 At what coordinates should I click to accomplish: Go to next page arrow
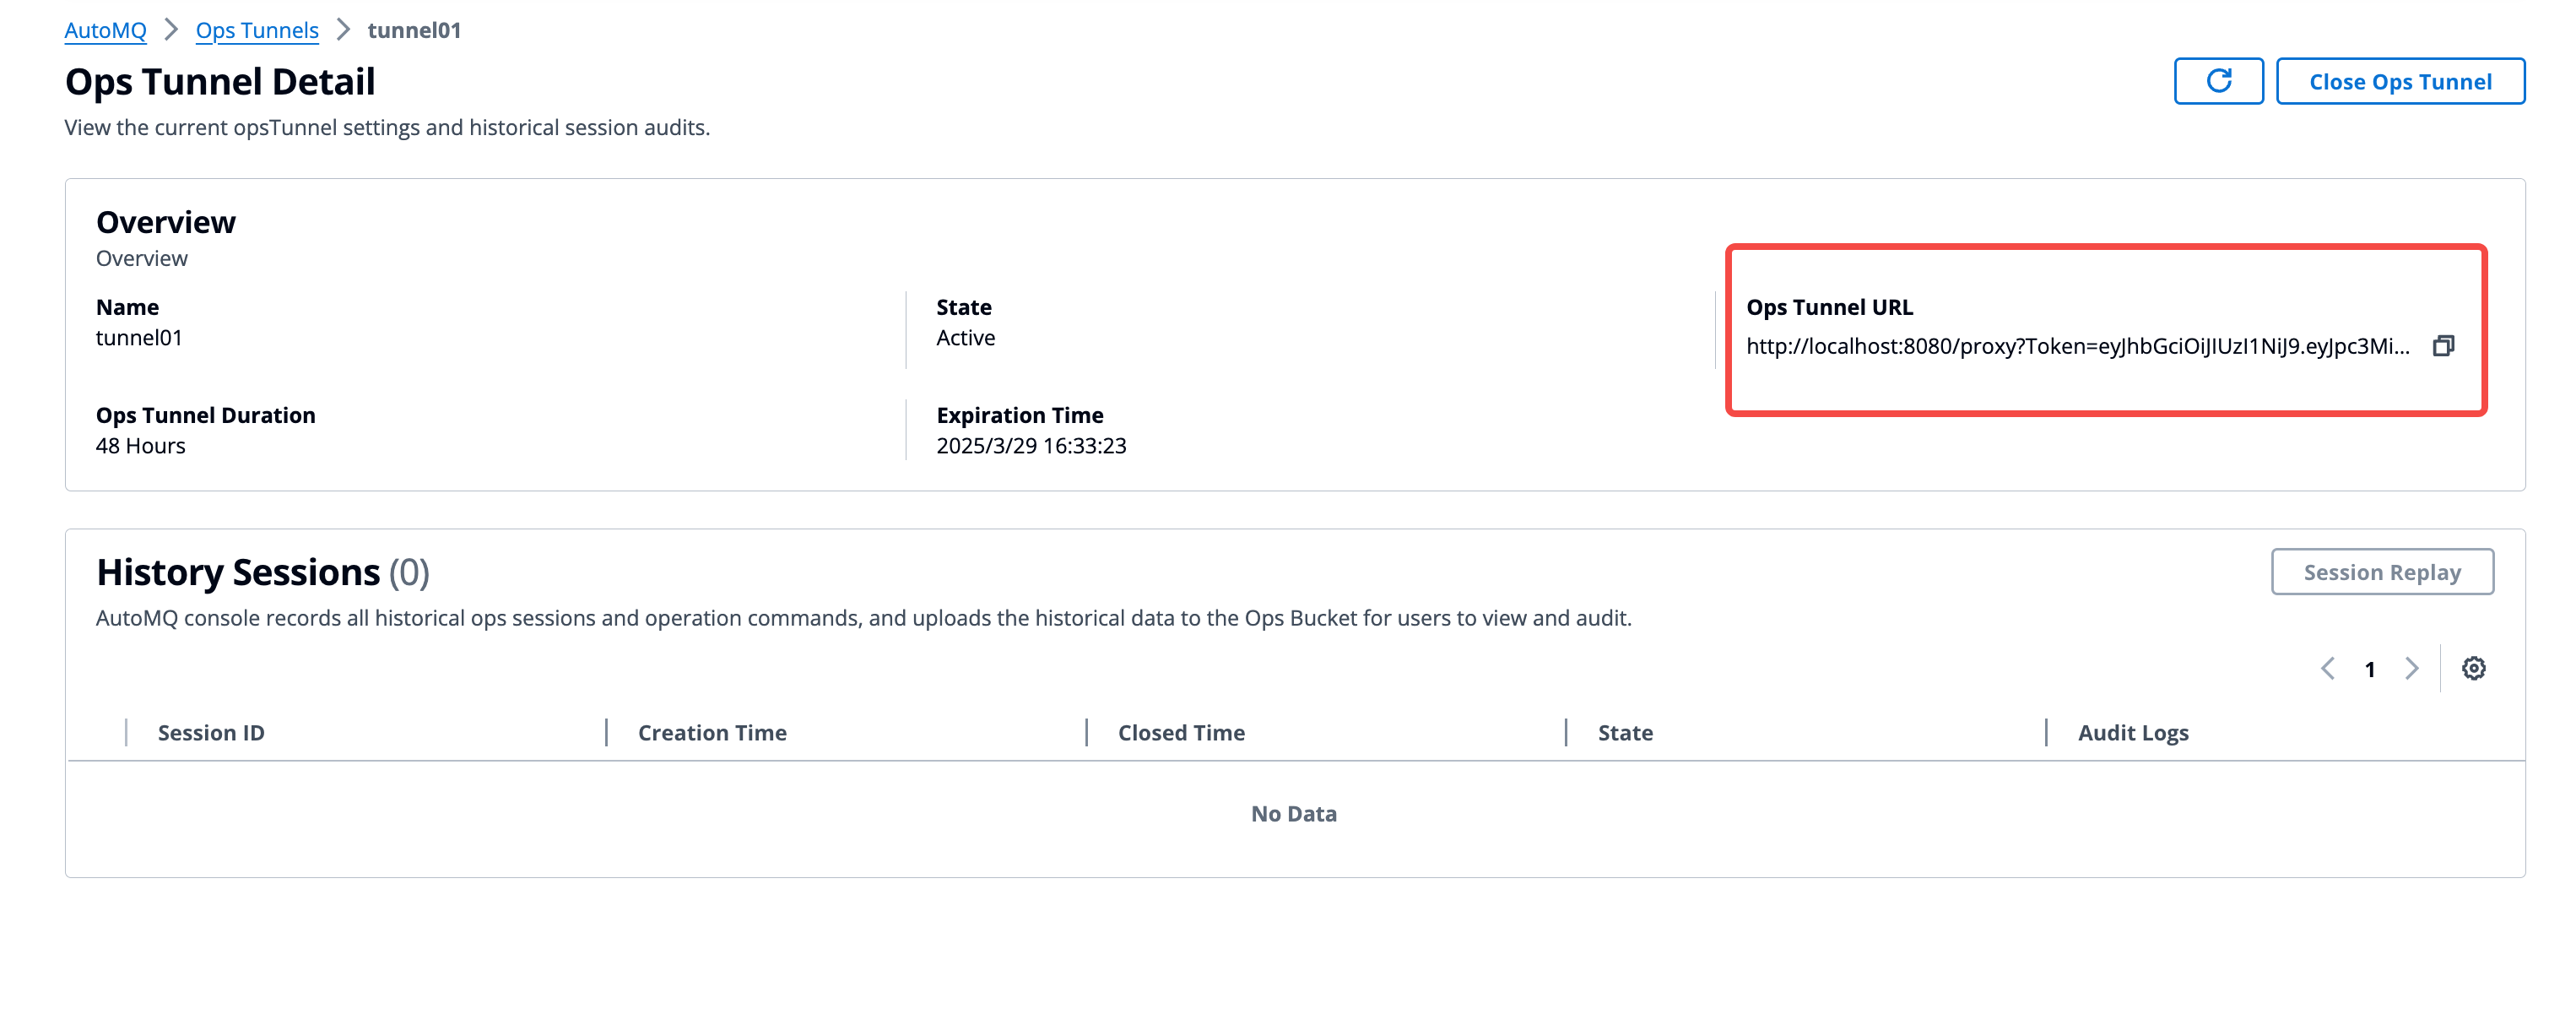click(2411, 668)
